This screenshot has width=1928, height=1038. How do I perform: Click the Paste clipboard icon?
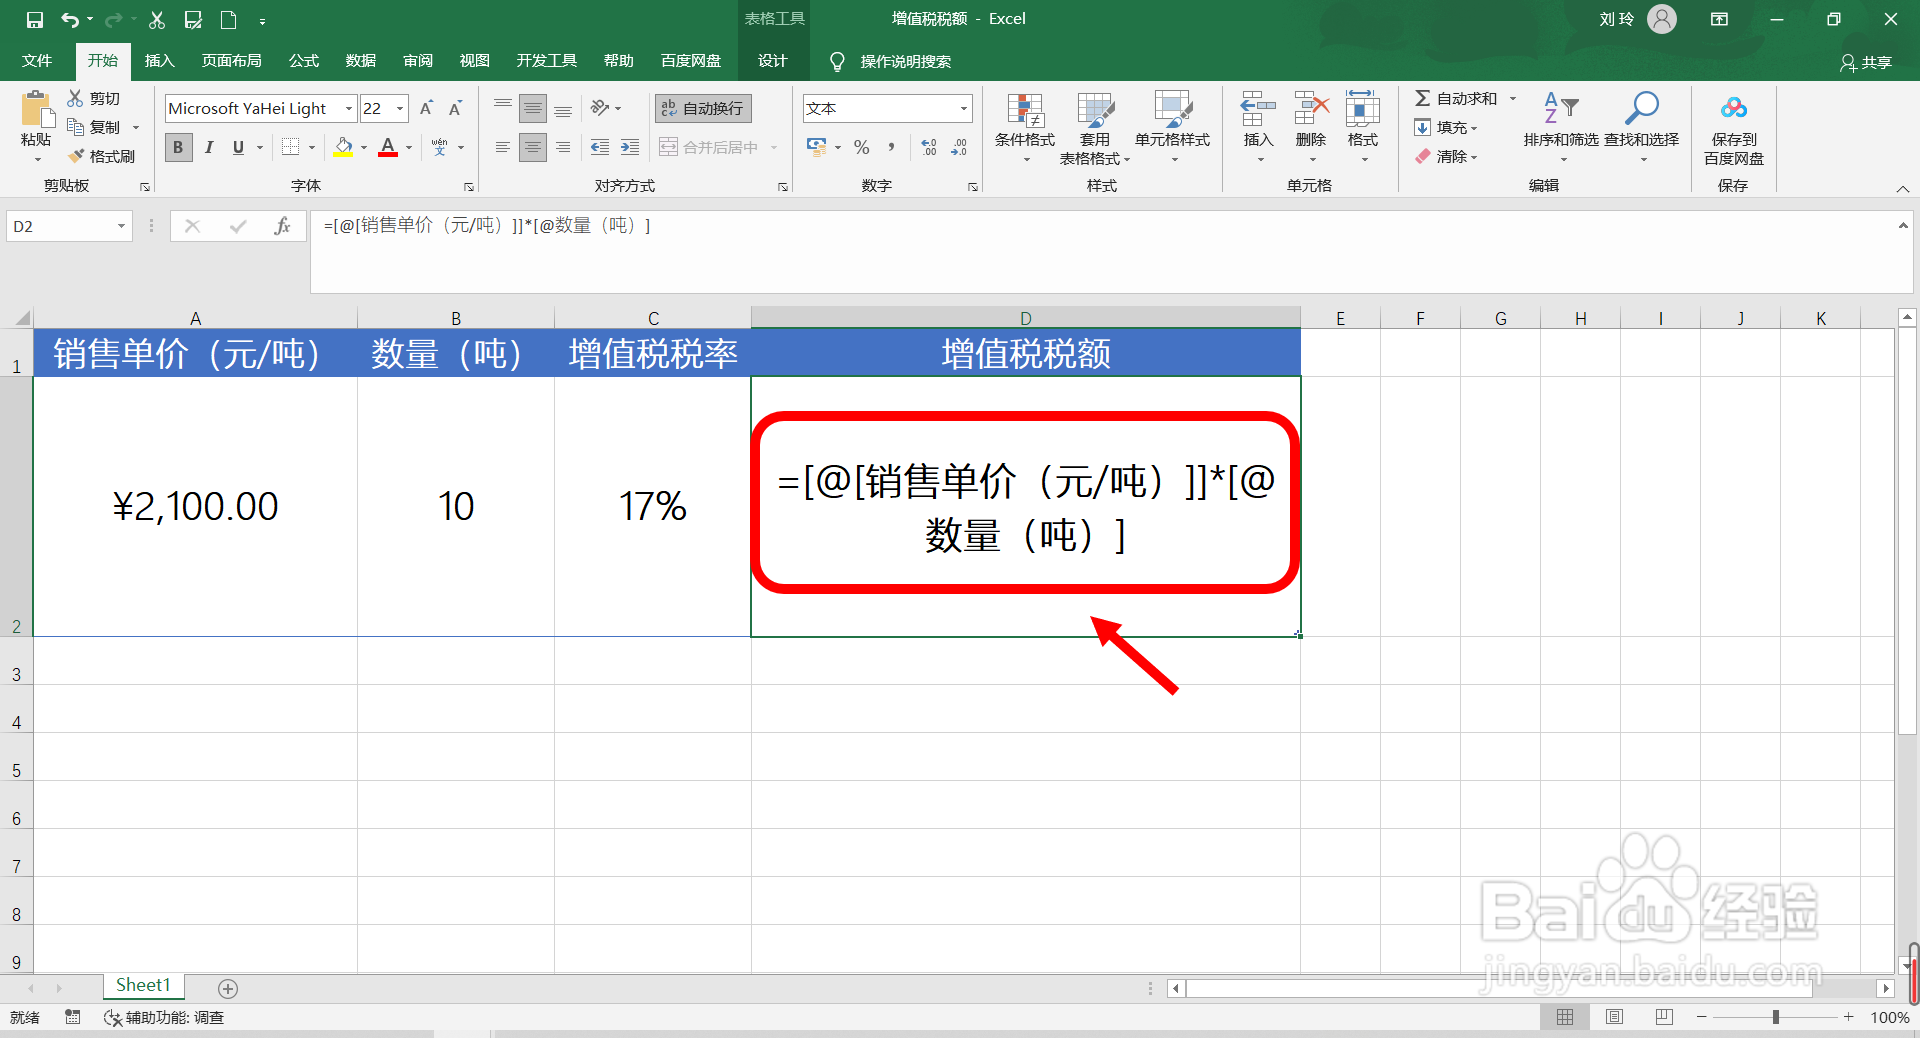click(36, 108)
